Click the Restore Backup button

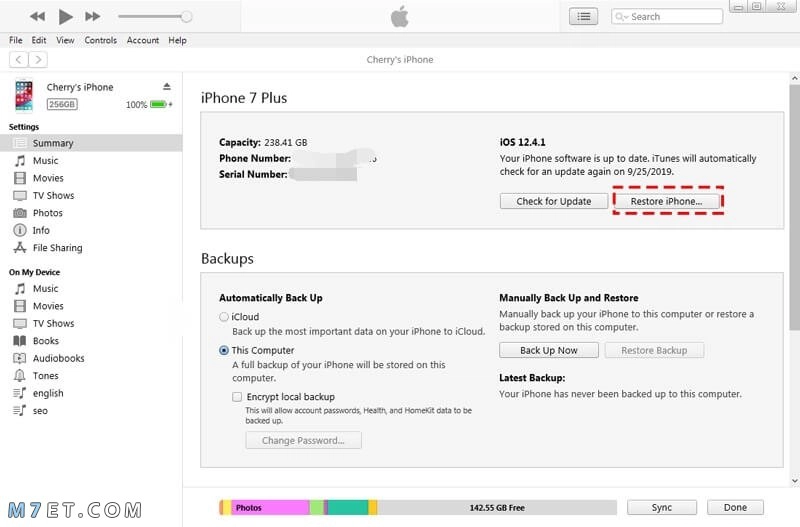click(654, 350)
